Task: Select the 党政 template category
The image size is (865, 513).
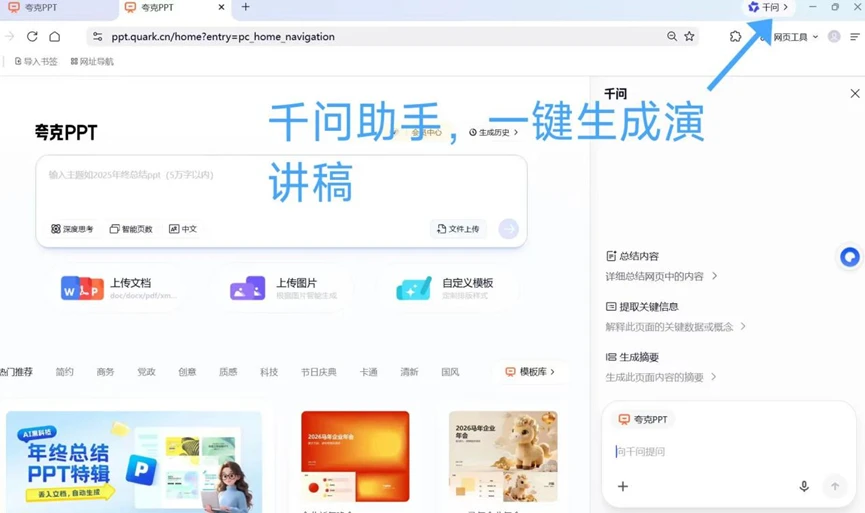Action: 146,372
